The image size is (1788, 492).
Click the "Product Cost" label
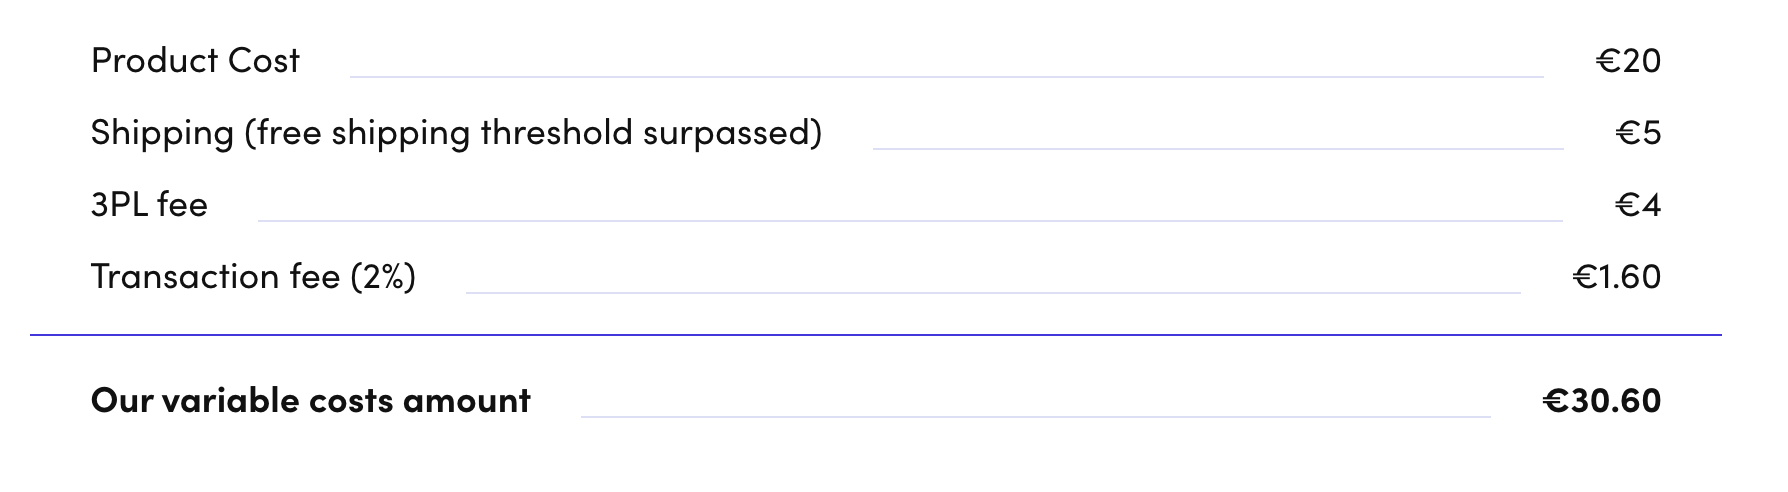pos(195,61)
